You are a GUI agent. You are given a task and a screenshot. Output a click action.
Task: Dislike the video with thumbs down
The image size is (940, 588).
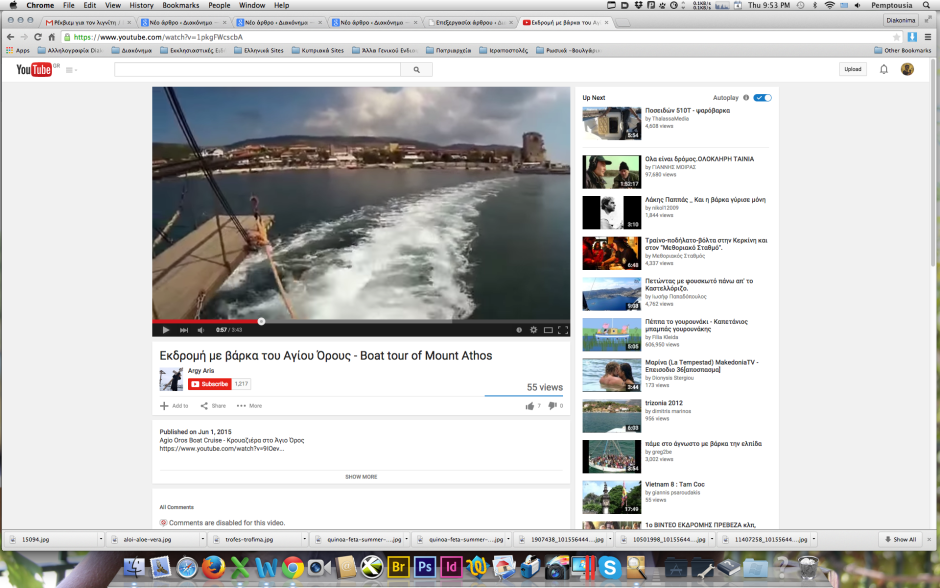click(552, 406)
